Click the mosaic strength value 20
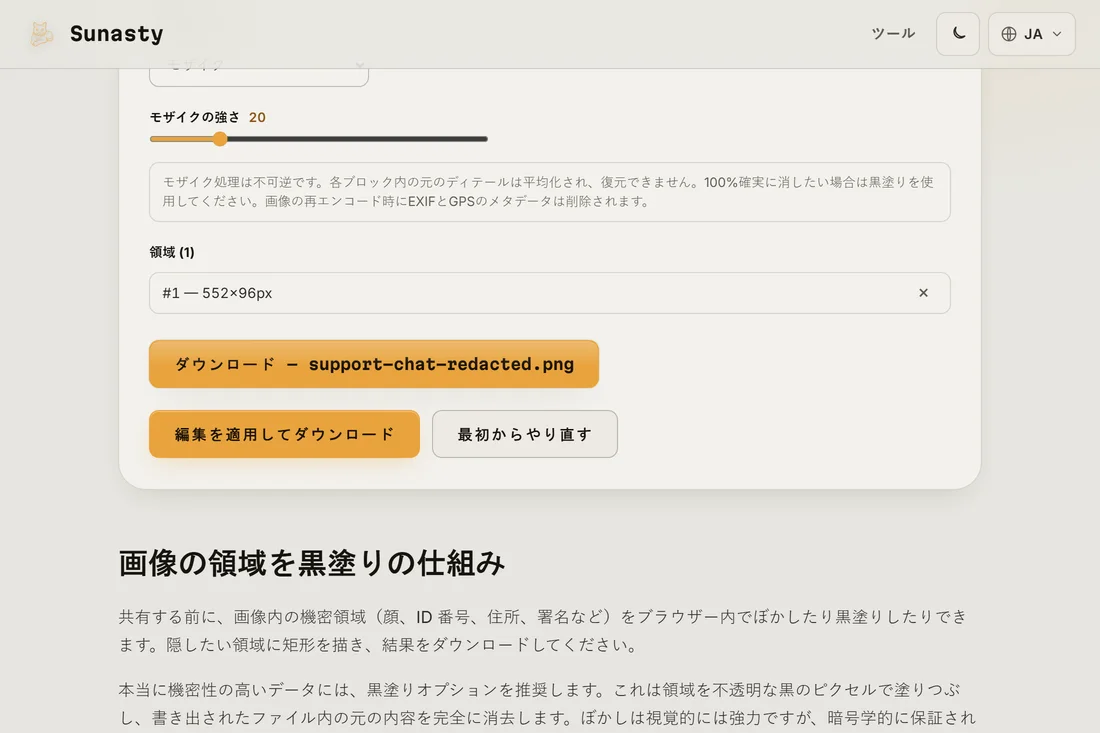Screen dimensions: 1100x733 tap(257, 117)
